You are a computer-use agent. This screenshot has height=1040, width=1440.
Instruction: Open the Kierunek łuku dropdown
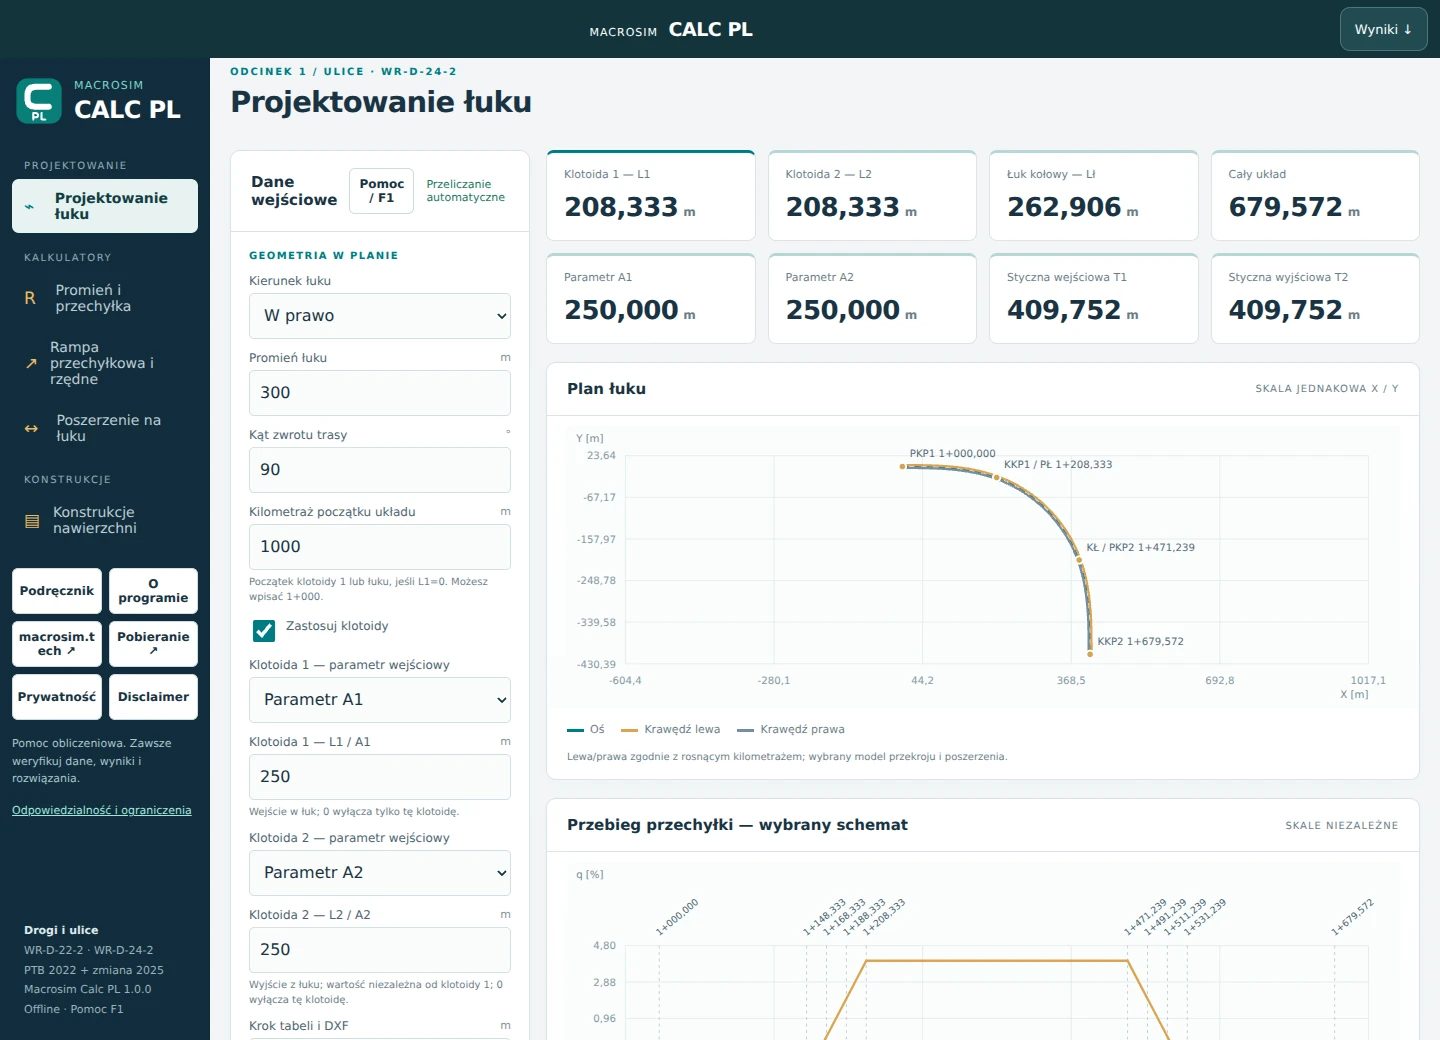[380, 316]
